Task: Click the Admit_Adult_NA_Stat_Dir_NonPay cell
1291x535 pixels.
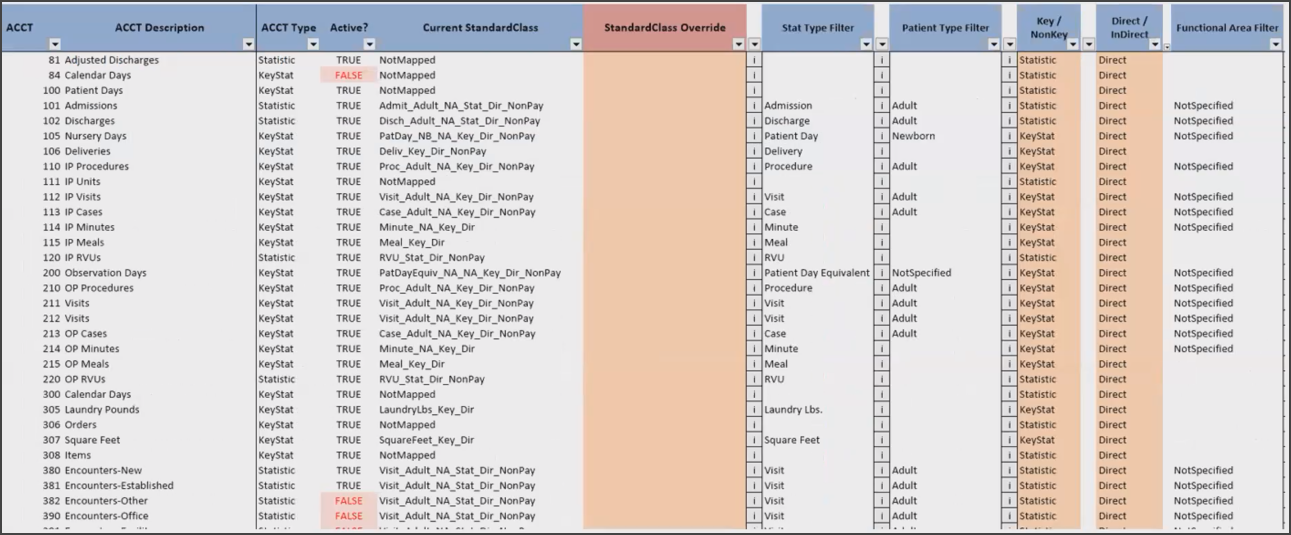Action: pos(480,105)
